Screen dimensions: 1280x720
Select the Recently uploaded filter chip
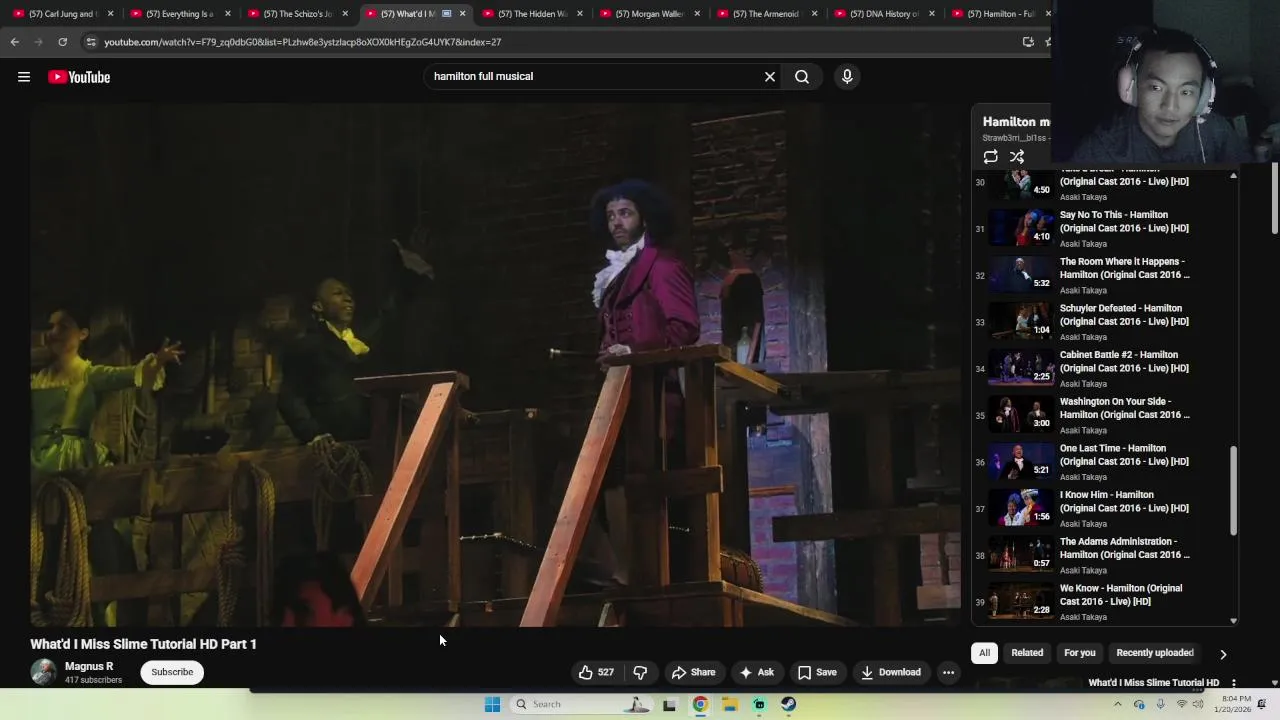1155,653
